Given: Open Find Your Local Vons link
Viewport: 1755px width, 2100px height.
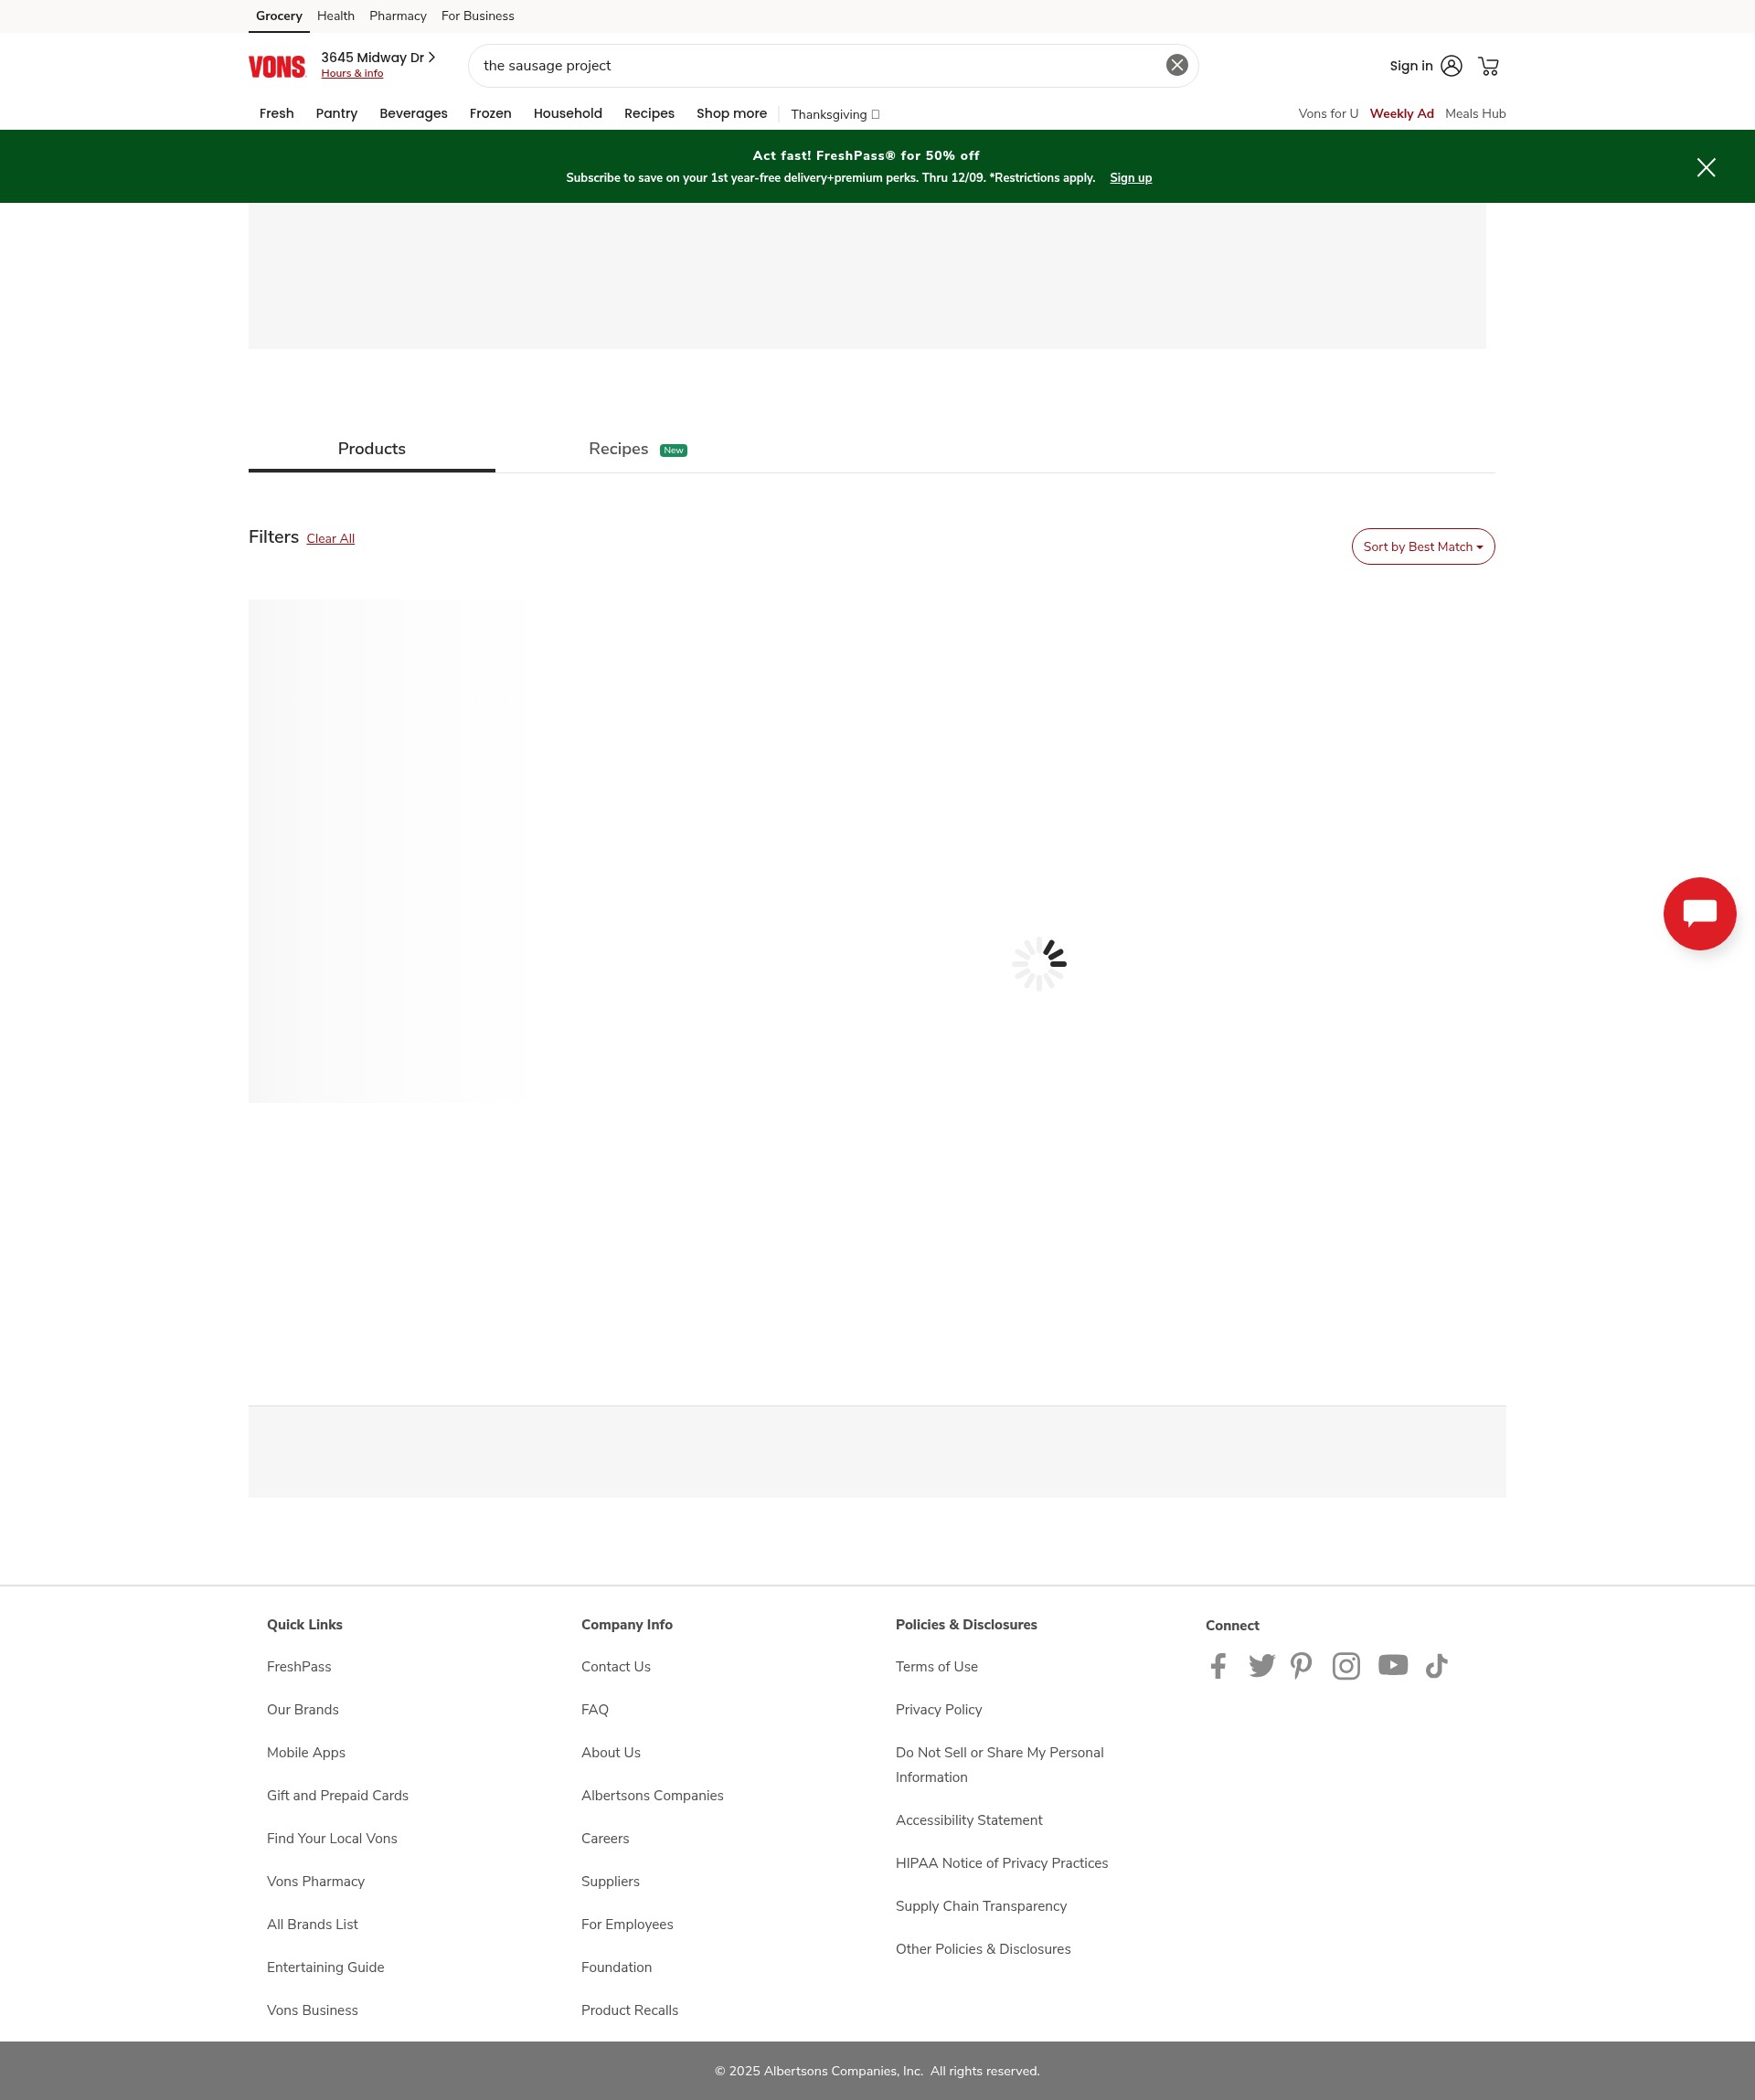Looking at the screenshot, I should click(x=332, y=1838).
